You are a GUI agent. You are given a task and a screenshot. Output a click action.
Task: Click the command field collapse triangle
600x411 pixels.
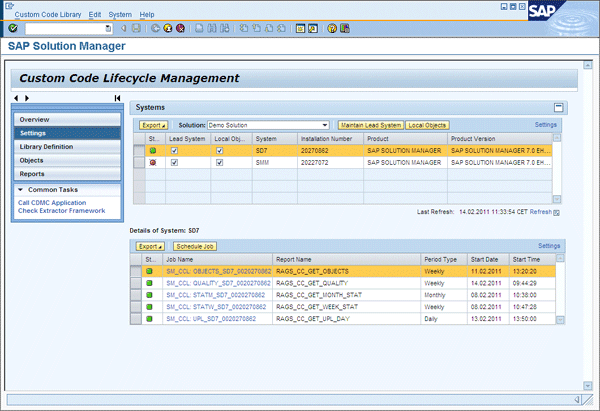pos(123,28)
